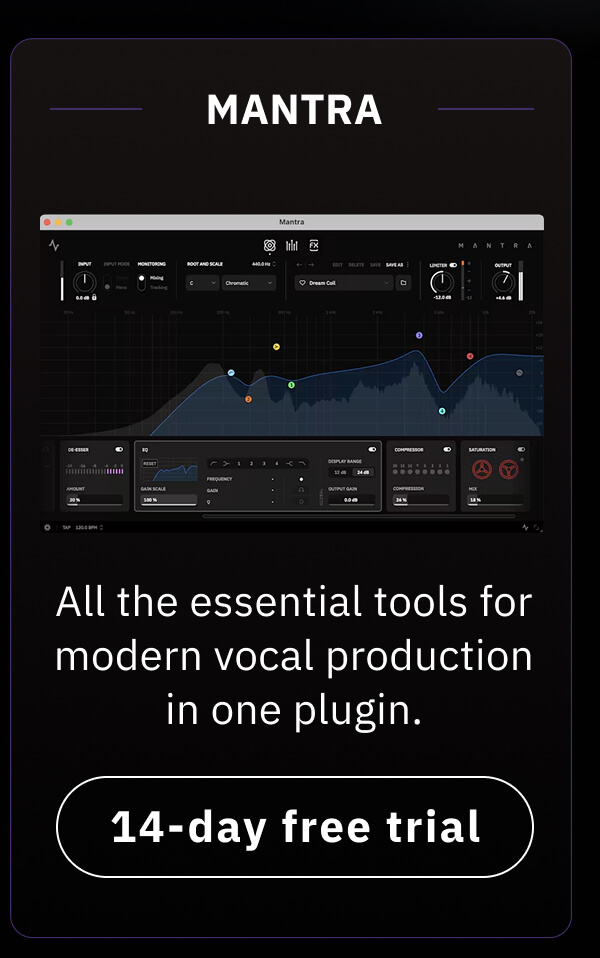The image size is (600, 958).
Task: Select EQ band 1 tab
Action: [239, 464]
